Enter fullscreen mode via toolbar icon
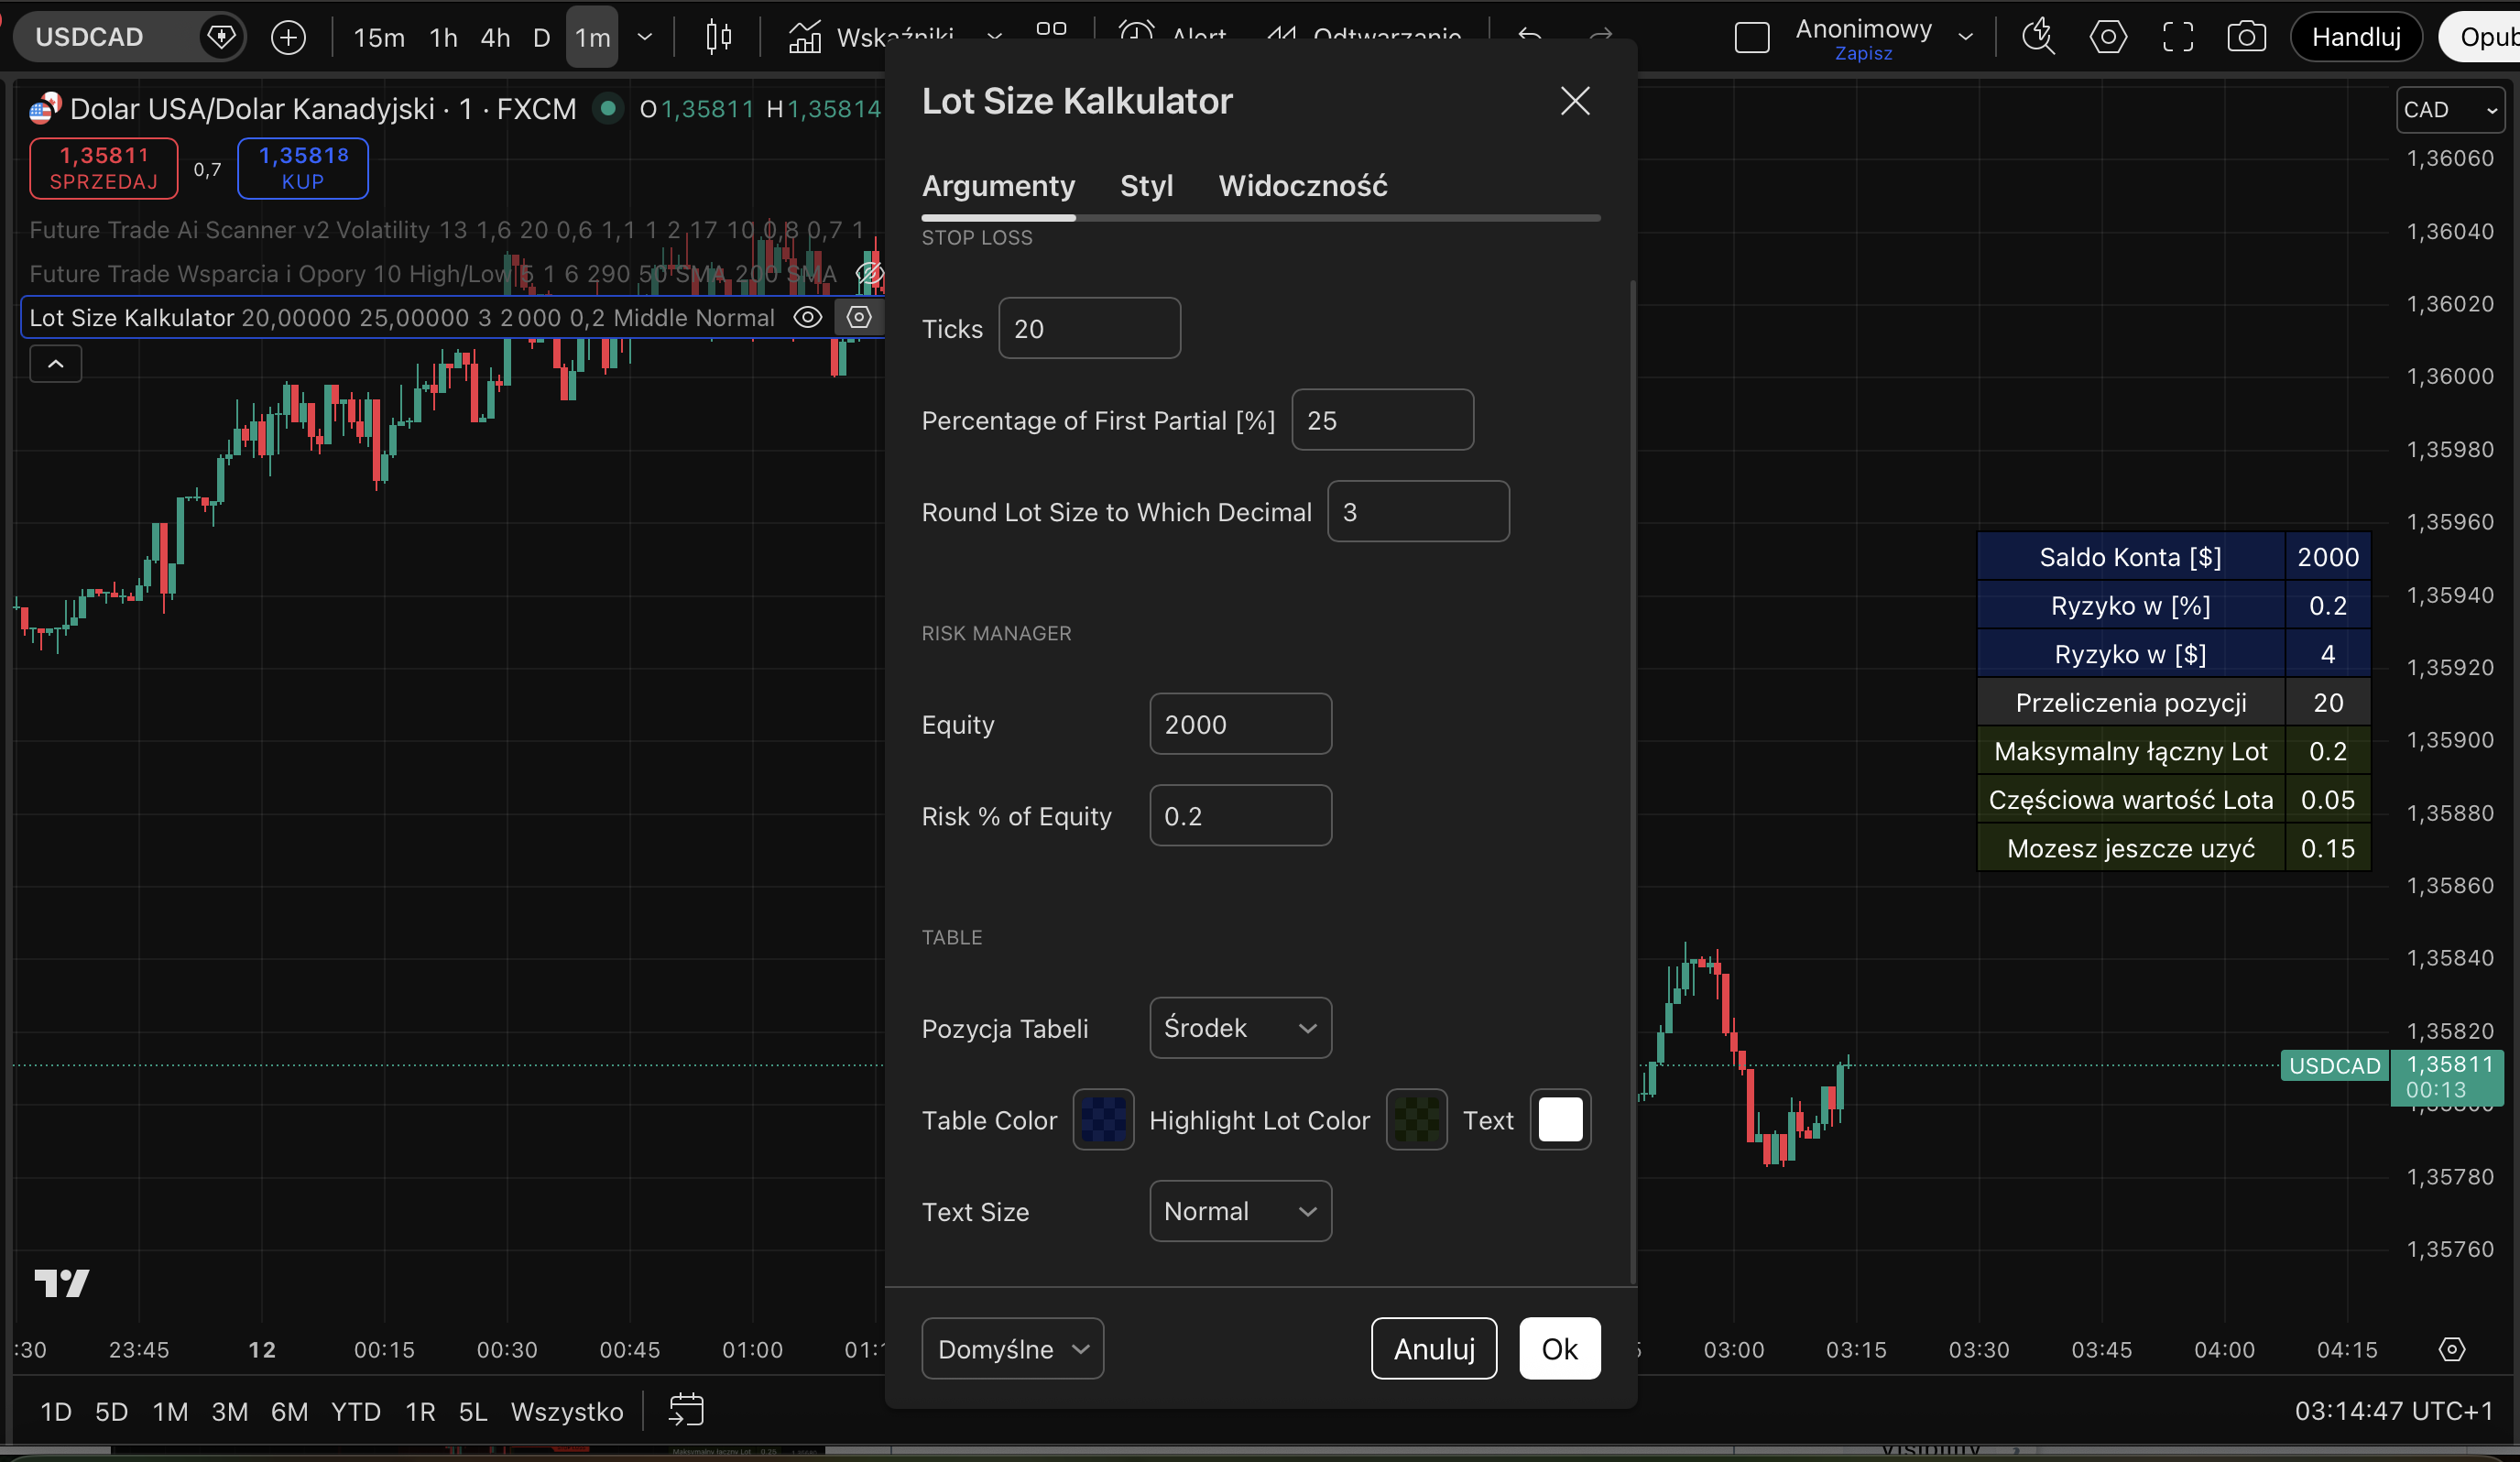Screen dimensions: 2520x1462 (2177, 38)
